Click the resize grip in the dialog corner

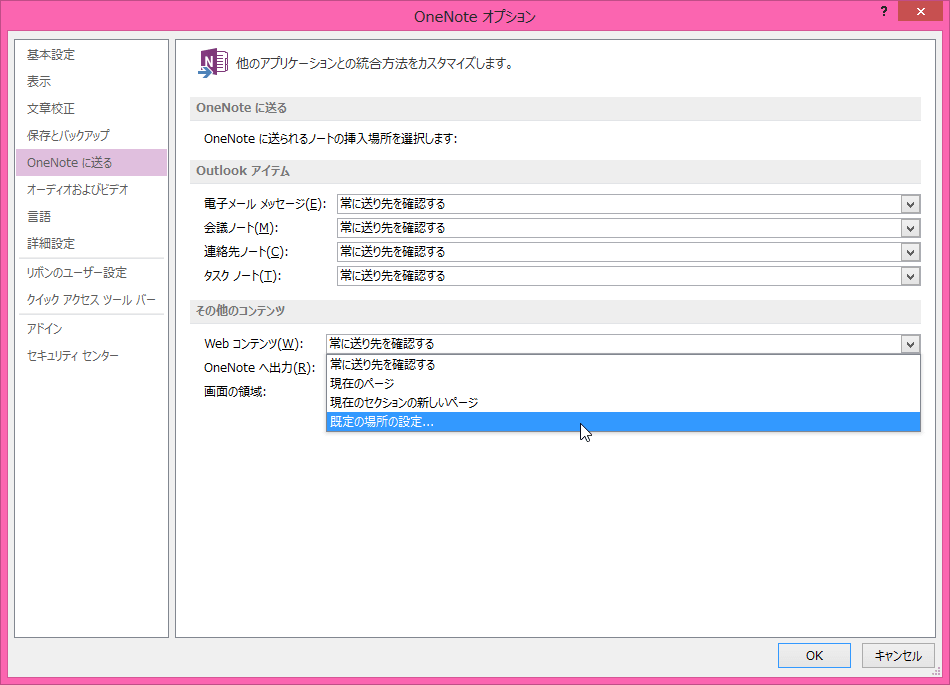click(x=937, y=672)
